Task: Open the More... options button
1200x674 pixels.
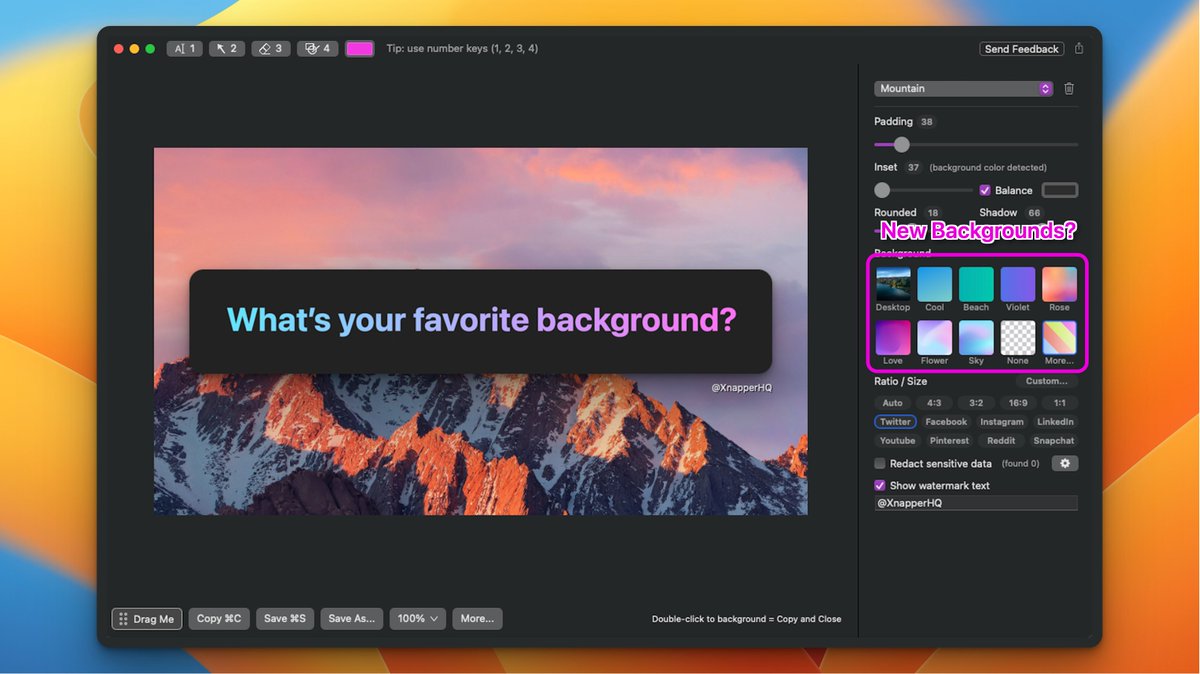Action: coord(477,619)
